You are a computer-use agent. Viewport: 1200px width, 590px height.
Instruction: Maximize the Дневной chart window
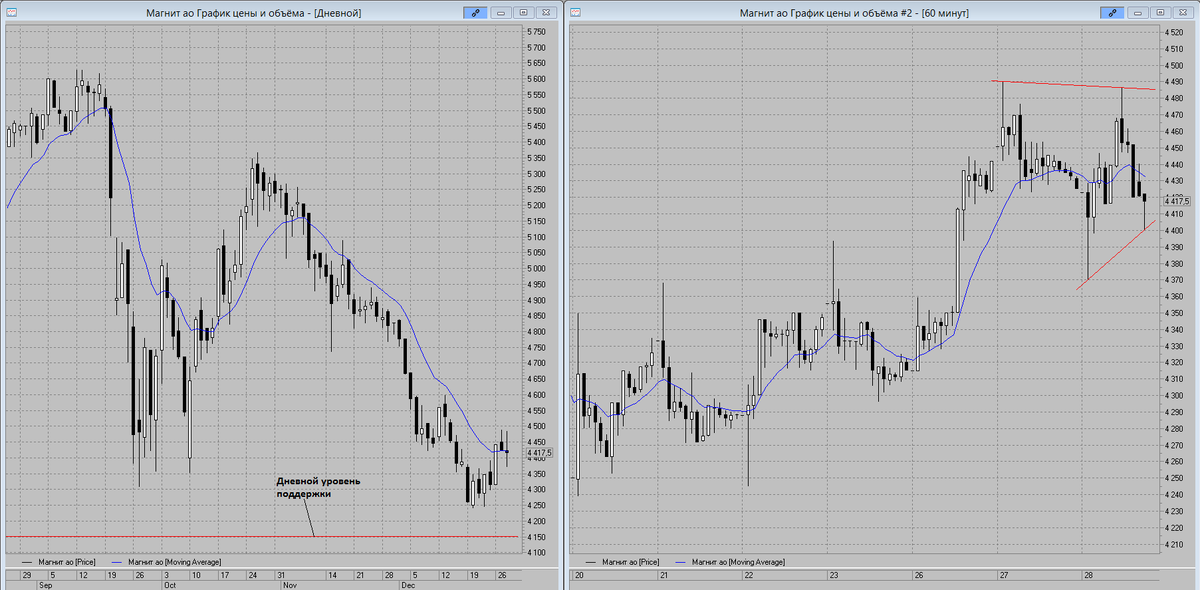click(x=525, y=13)
